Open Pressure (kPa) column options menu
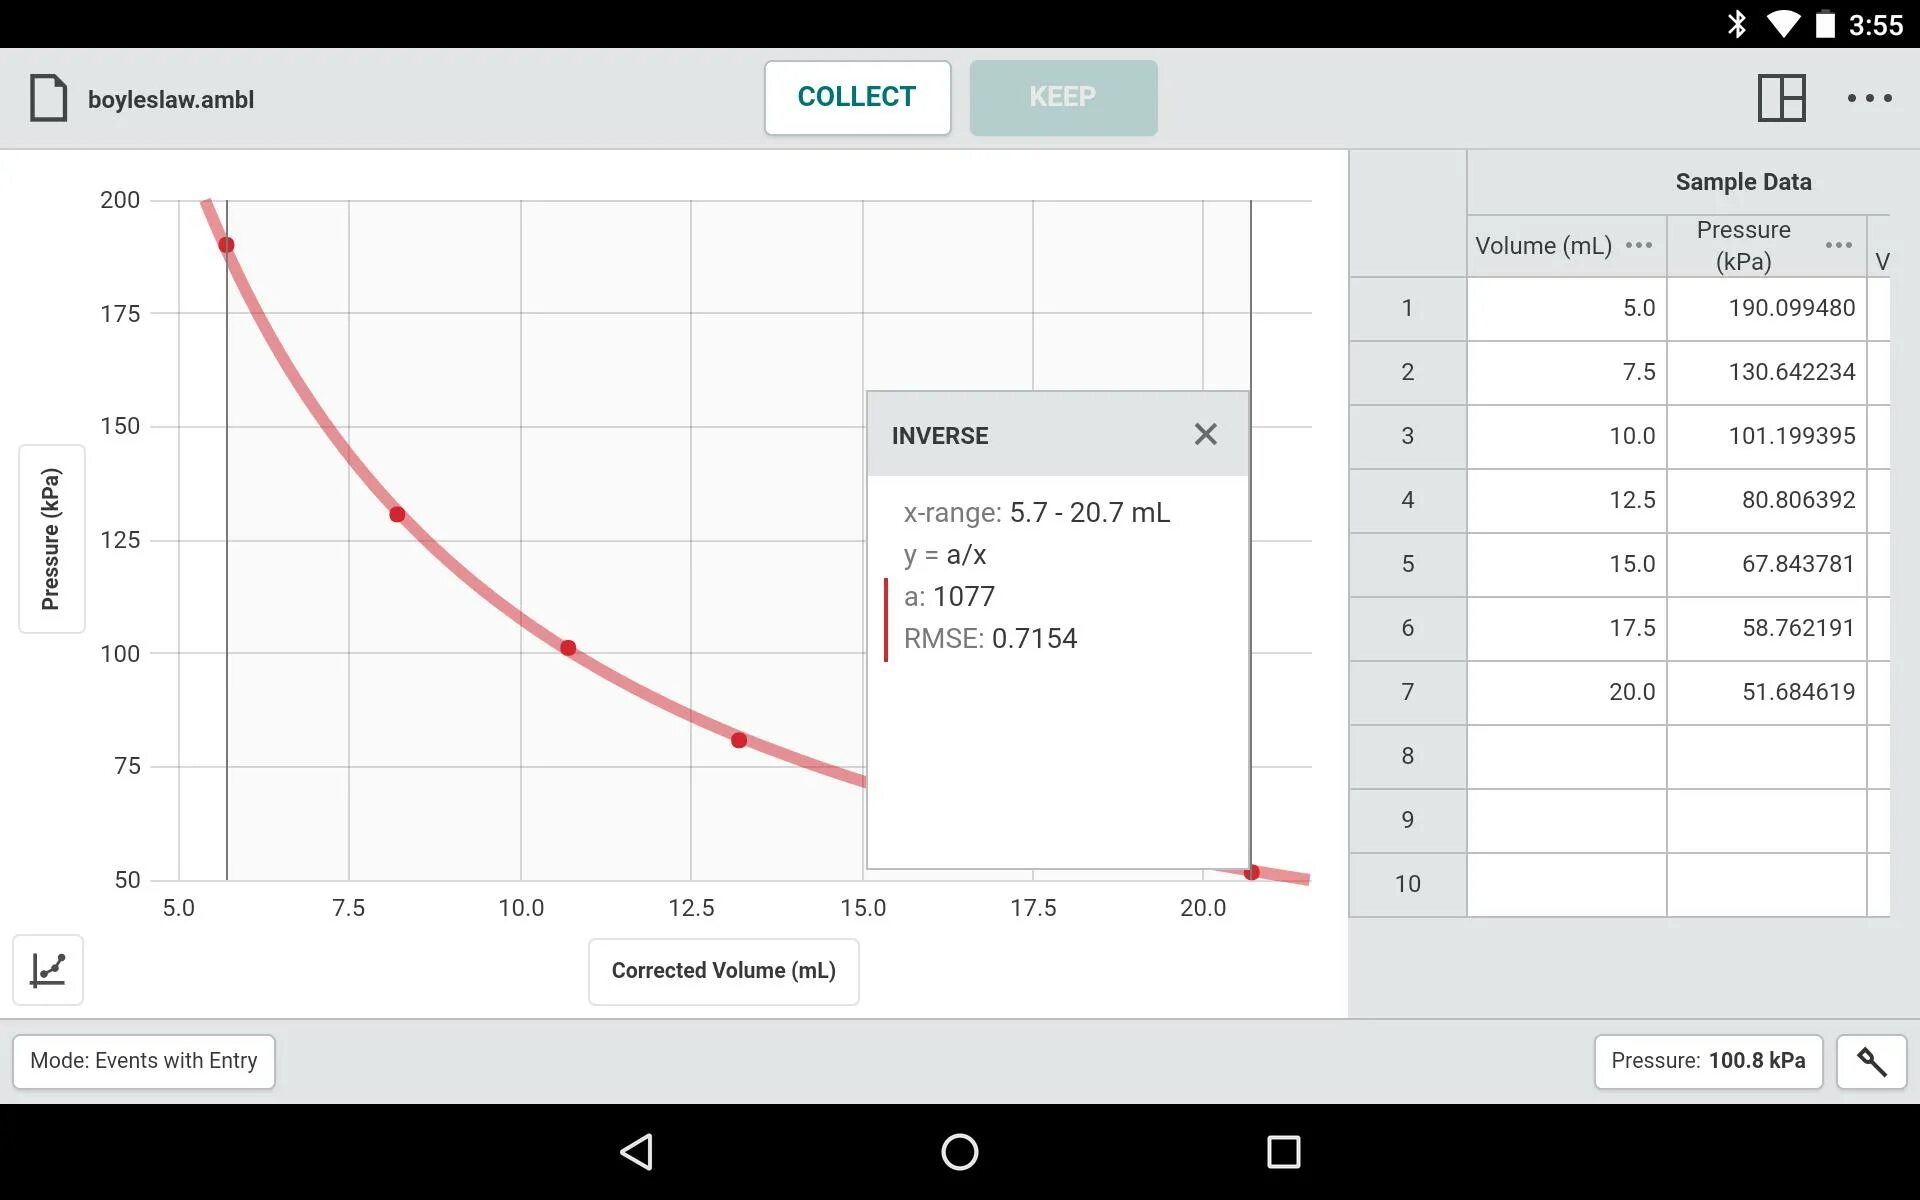Viewport: 1920px width, 1200px height. point(1838,245)
